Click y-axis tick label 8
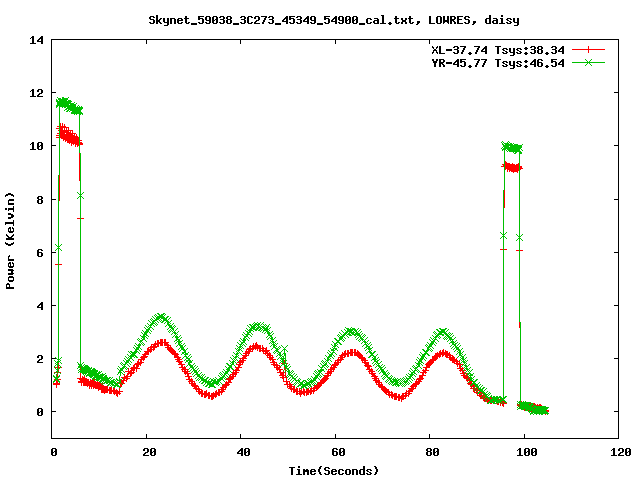Image resolution: width=640 pixels, height=480 pixels. 40,200
